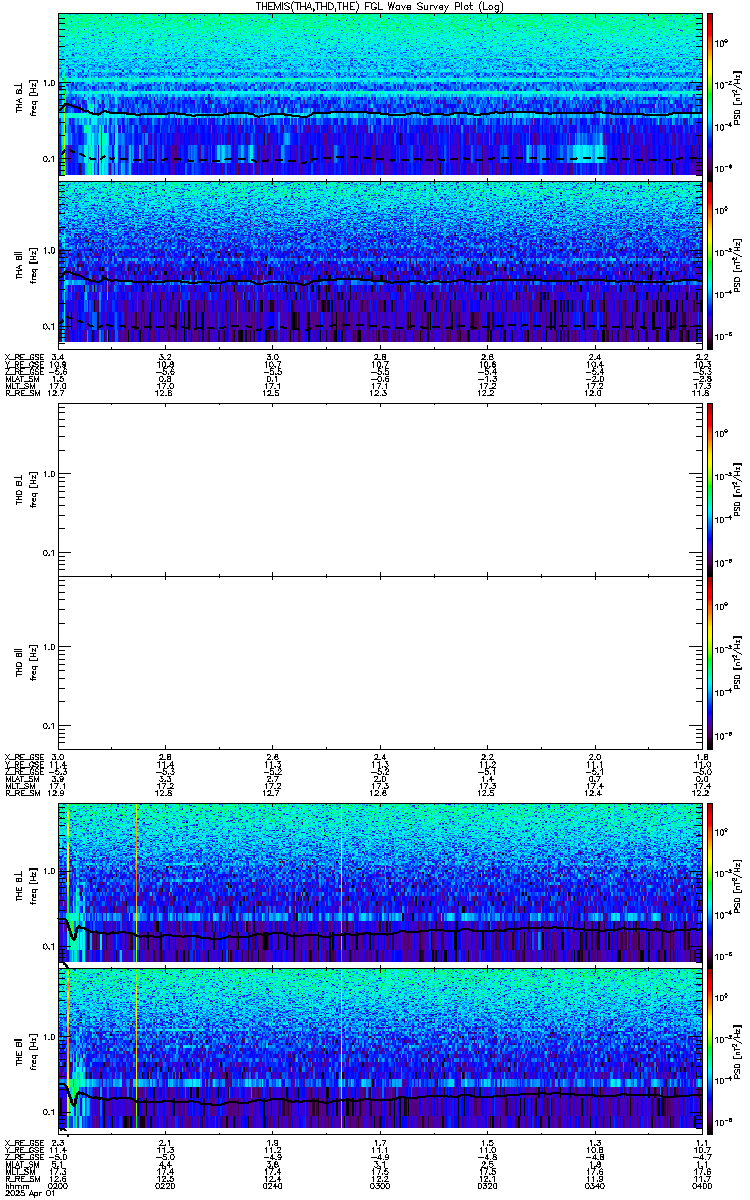Click the THD B-perpendicular freq [Hz] axis label

pos(32,489)
